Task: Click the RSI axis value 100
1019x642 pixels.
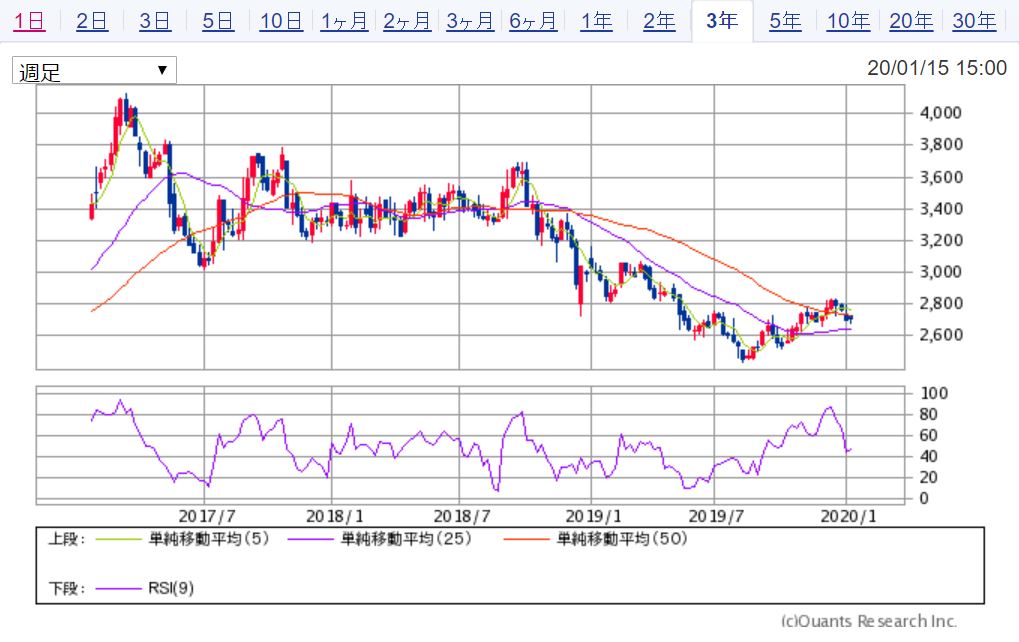Action: [934, 393]
